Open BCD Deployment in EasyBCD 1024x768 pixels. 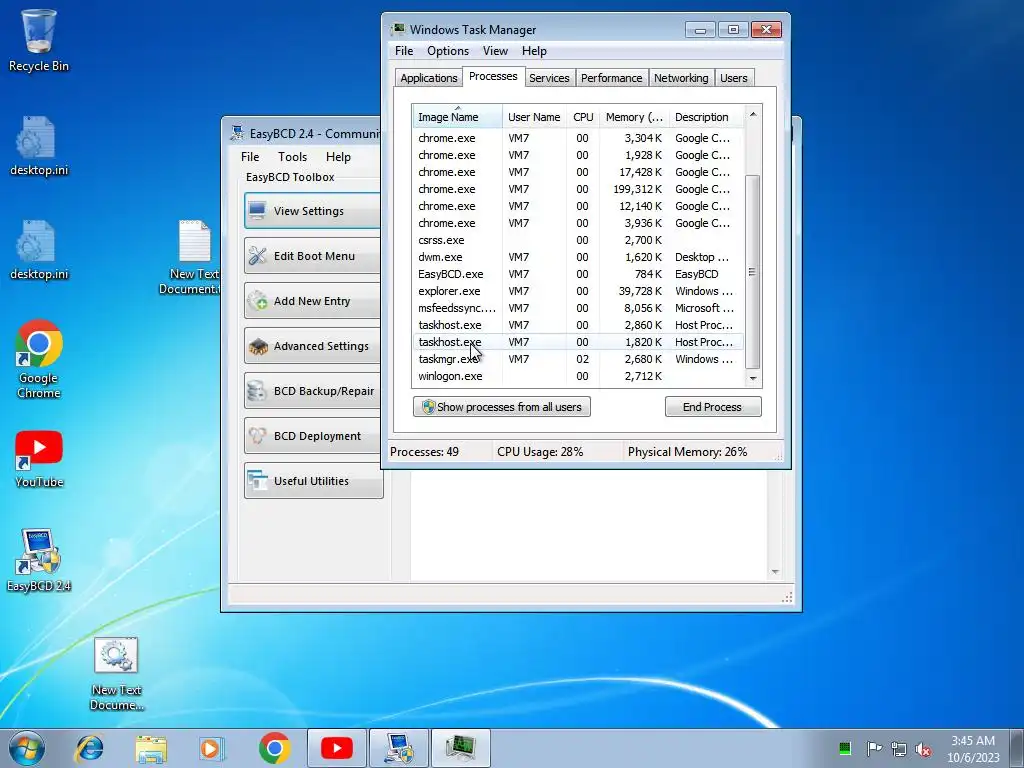312,436
